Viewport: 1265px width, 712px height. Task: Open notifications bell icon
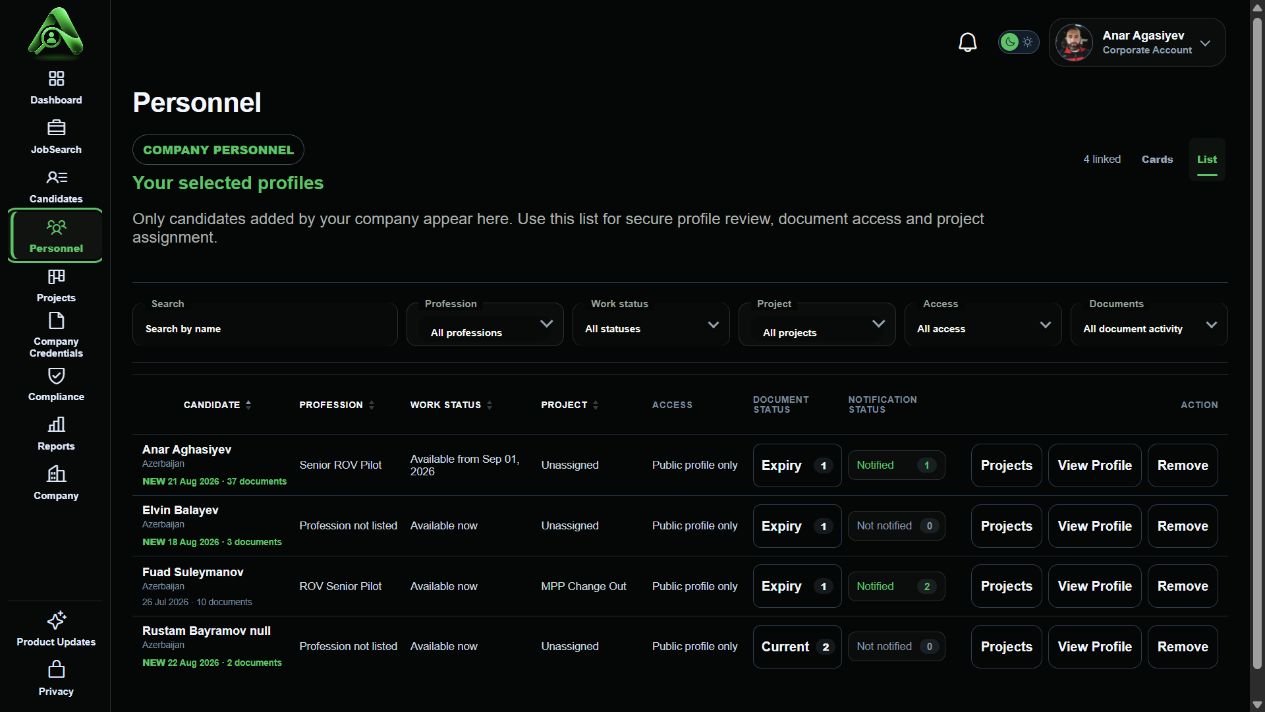click(x=967, y=42)
